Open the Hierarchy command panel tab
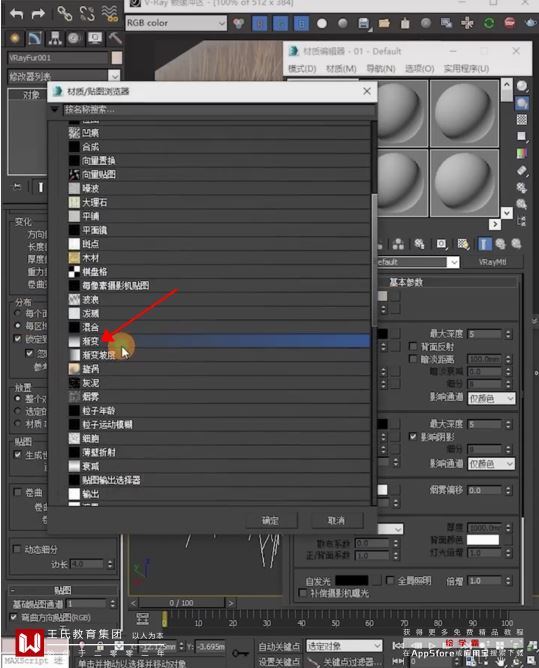 coord(55,39)
